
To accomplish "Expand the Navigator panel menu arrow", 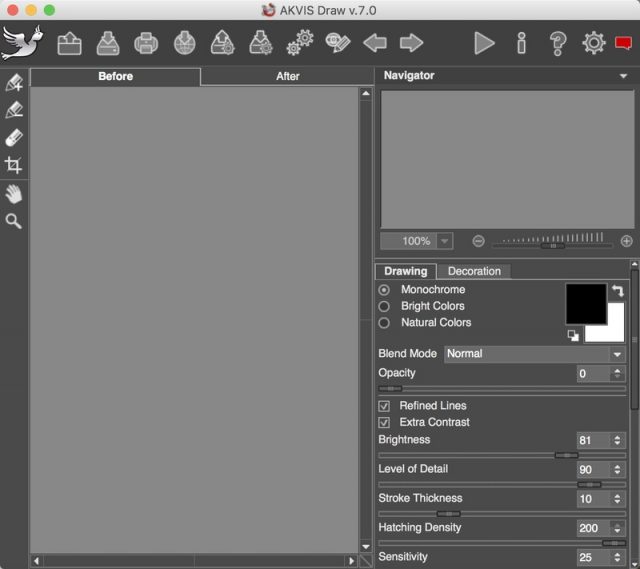I will [x=623, y=76].
